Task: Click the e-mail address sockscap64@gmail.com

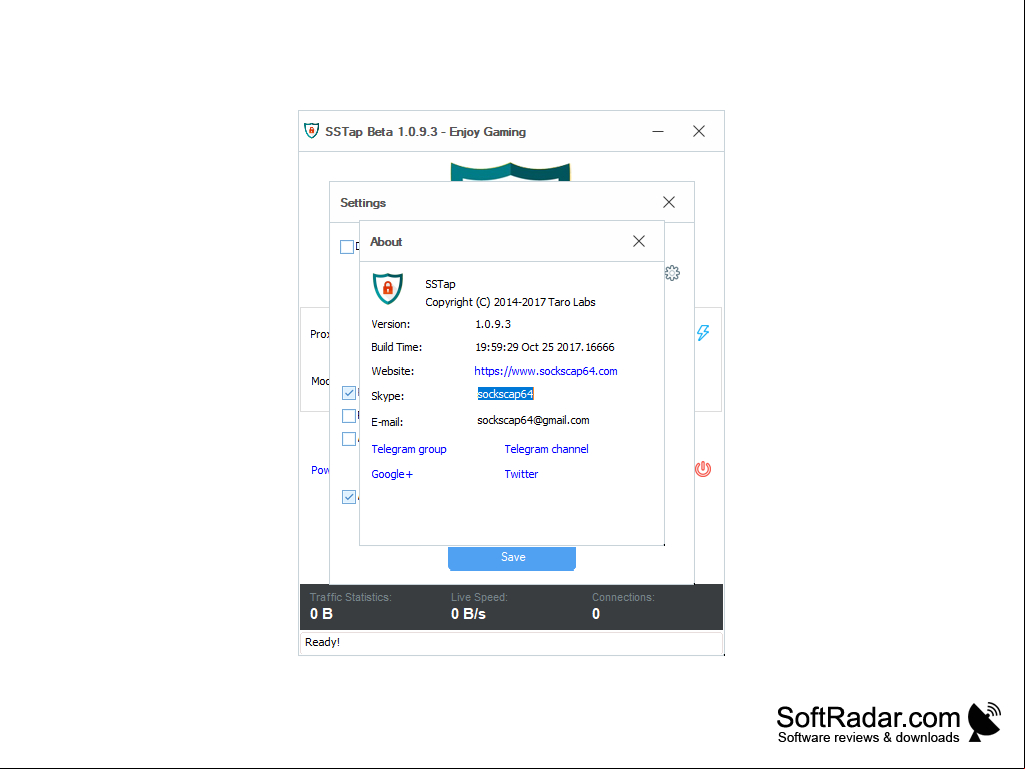Action: click(533, 420)
